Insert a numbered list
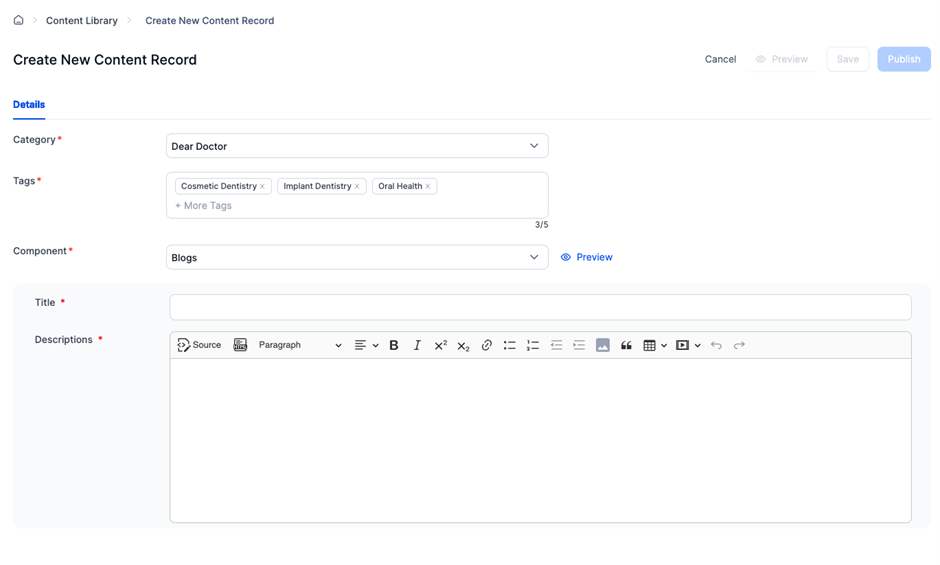 tap(532, 345)
